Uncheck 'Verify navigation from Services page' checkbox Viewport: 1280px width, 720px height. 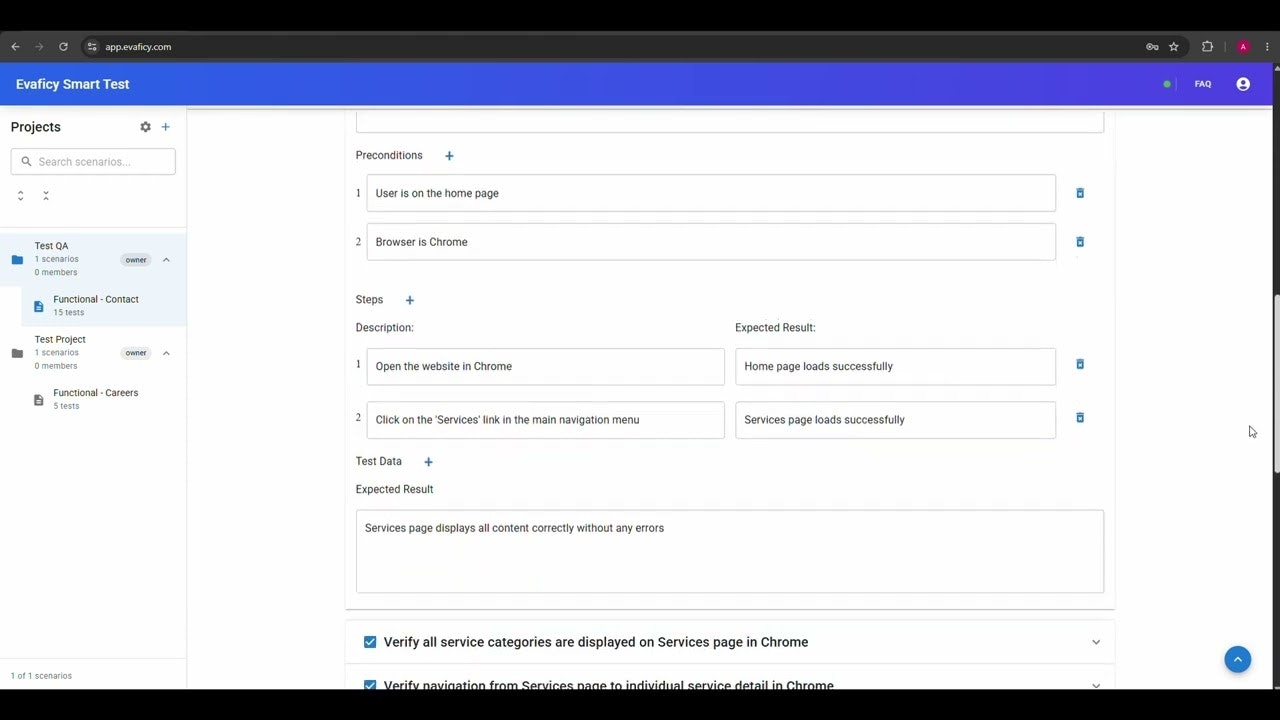coord(370,685)
